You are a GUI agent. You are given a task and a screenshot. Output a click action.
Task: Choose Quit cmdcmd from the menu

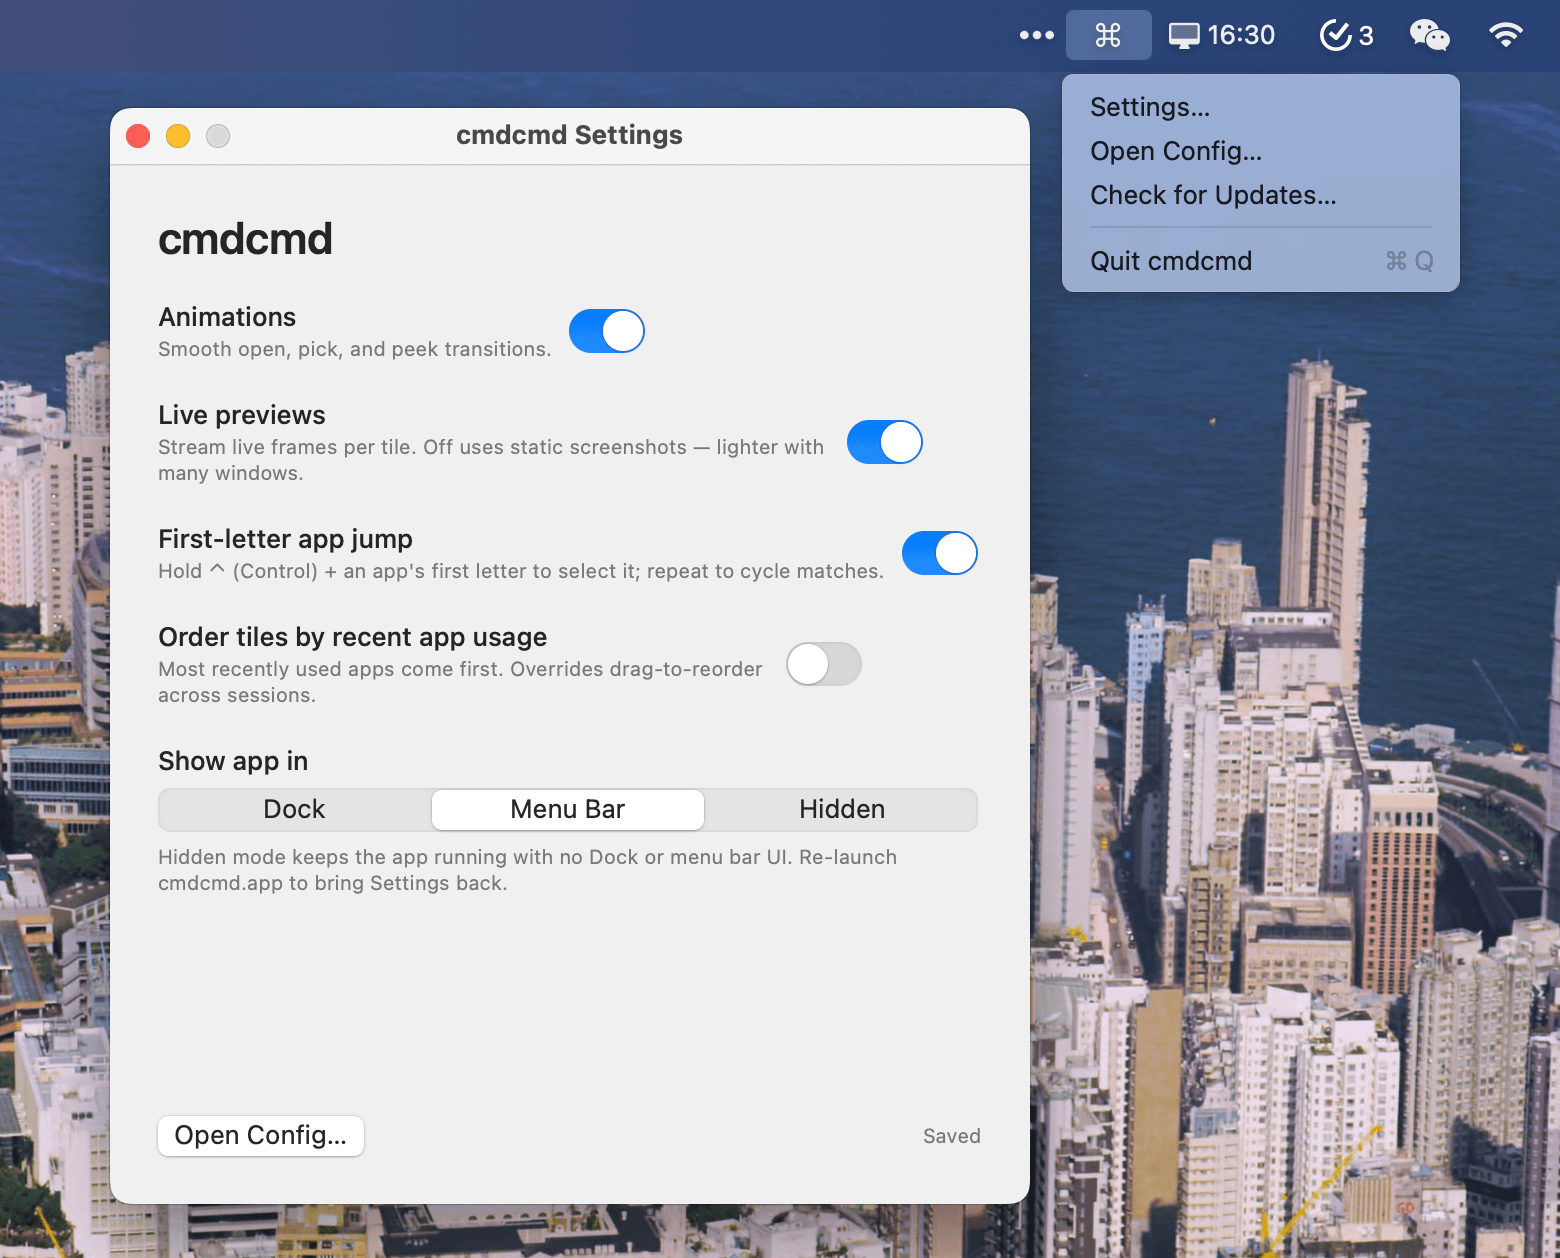tap(1261, 261)
